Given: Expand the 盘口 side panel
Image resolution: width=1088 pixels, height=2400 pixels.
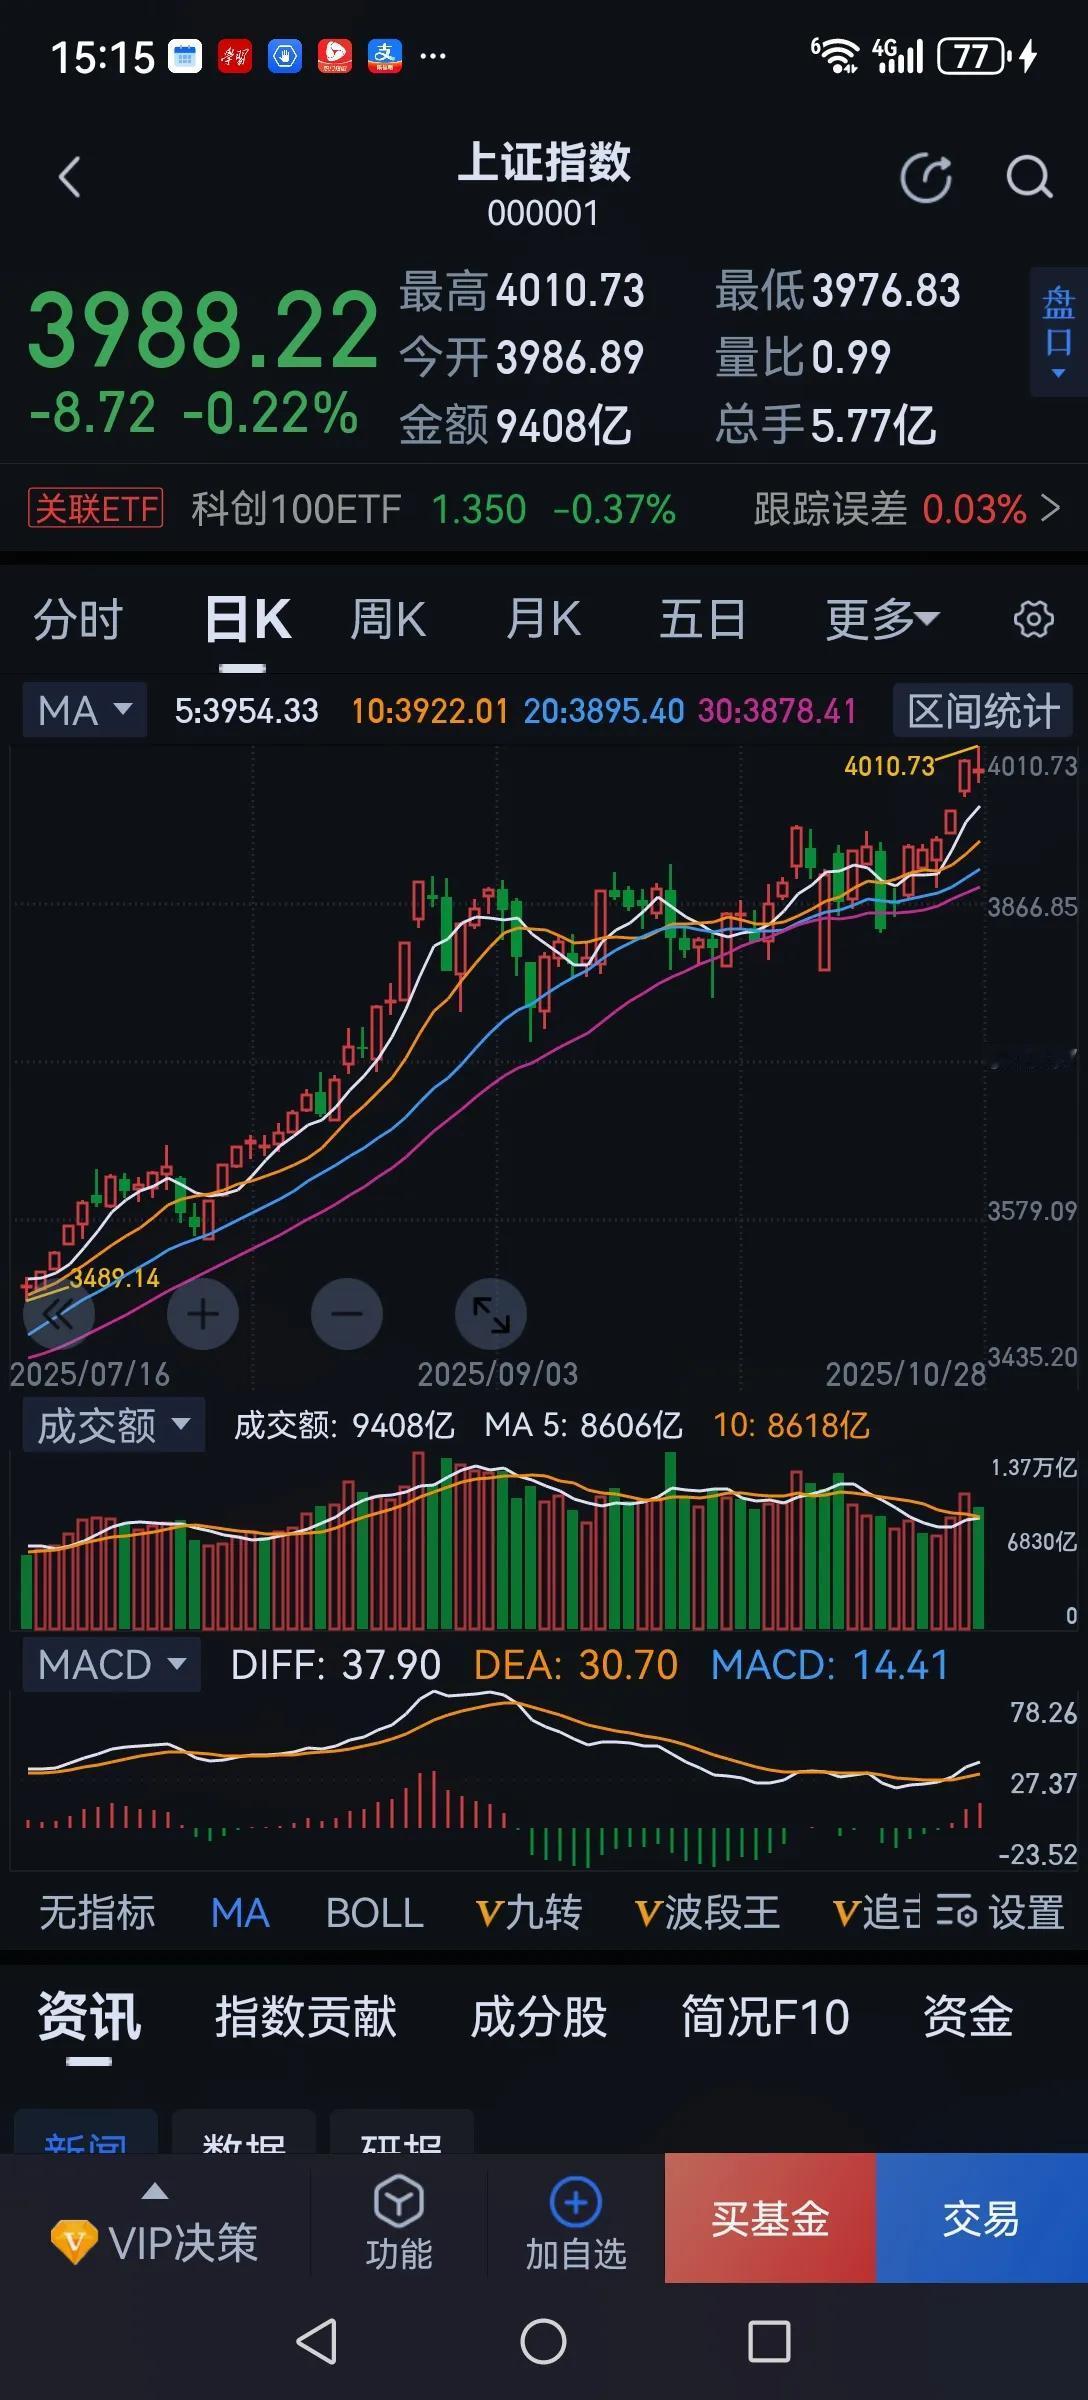Looking at the screenshot, I should click(1058, 332).
